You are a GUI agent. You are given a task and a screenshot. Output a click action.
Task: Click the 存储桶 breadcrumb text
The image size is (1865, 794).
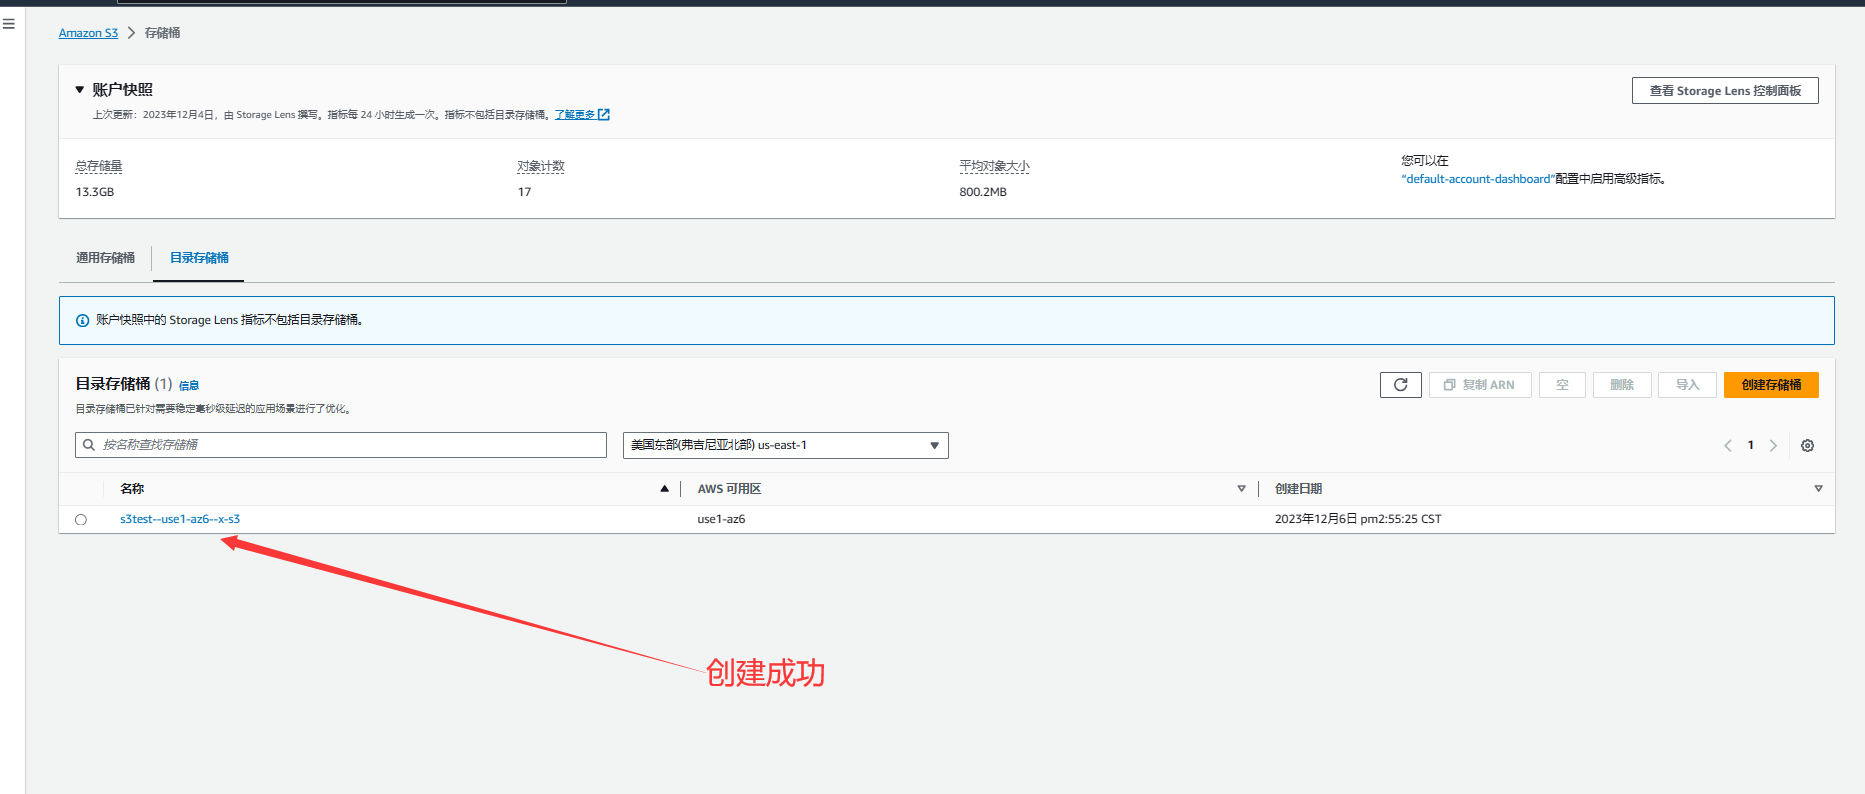pyautogui.click(x=162, y=33)
